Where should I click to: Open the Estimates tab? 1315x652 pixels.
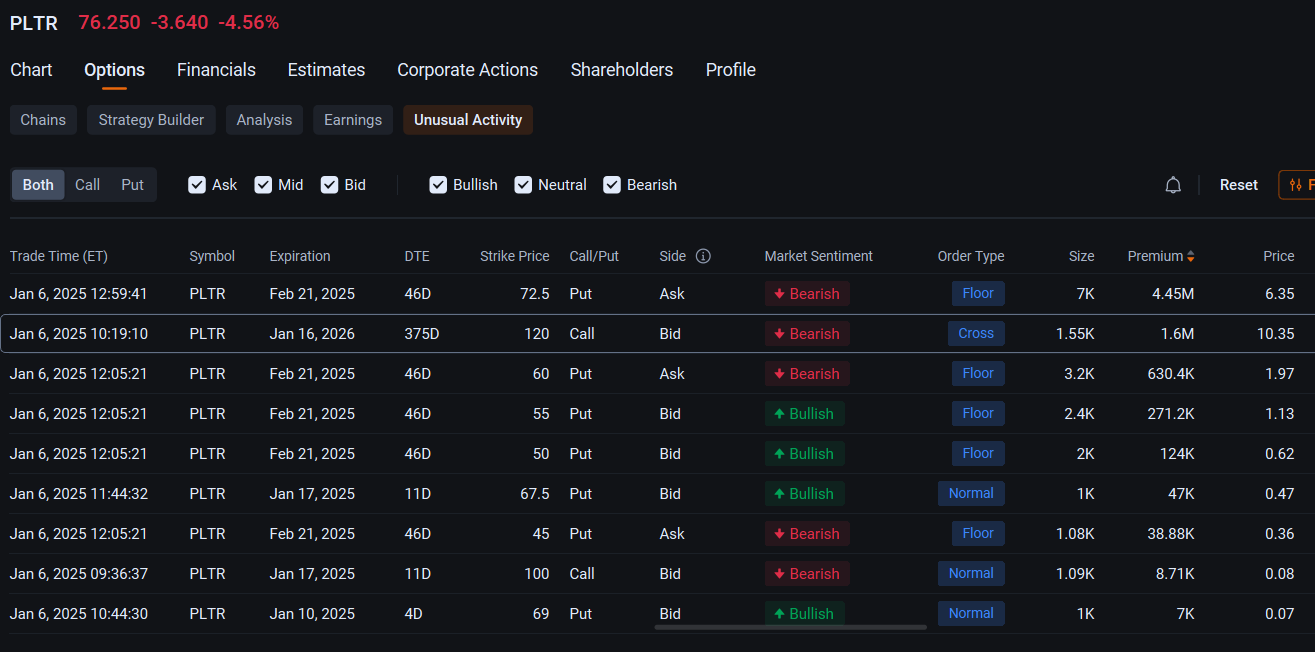pos(326,70)
